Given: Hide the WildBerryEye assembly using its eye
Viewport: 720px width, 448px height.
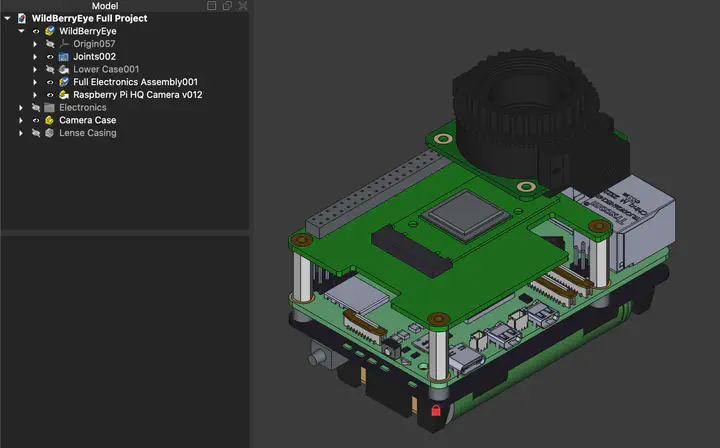Looking at the screenshot, I should pos(36,31).
